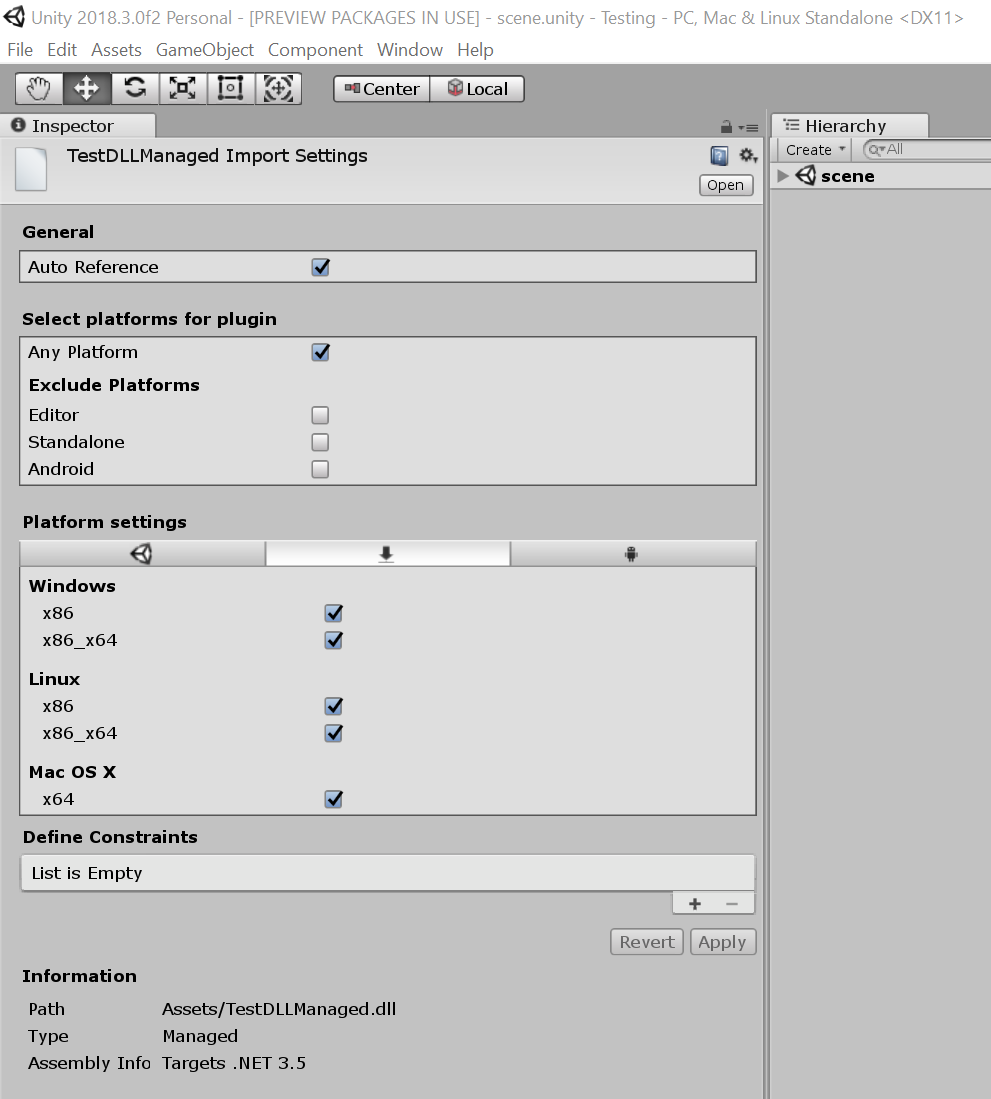
Task: Open the Create dropdown in Hierarchy
Action: 814,149
